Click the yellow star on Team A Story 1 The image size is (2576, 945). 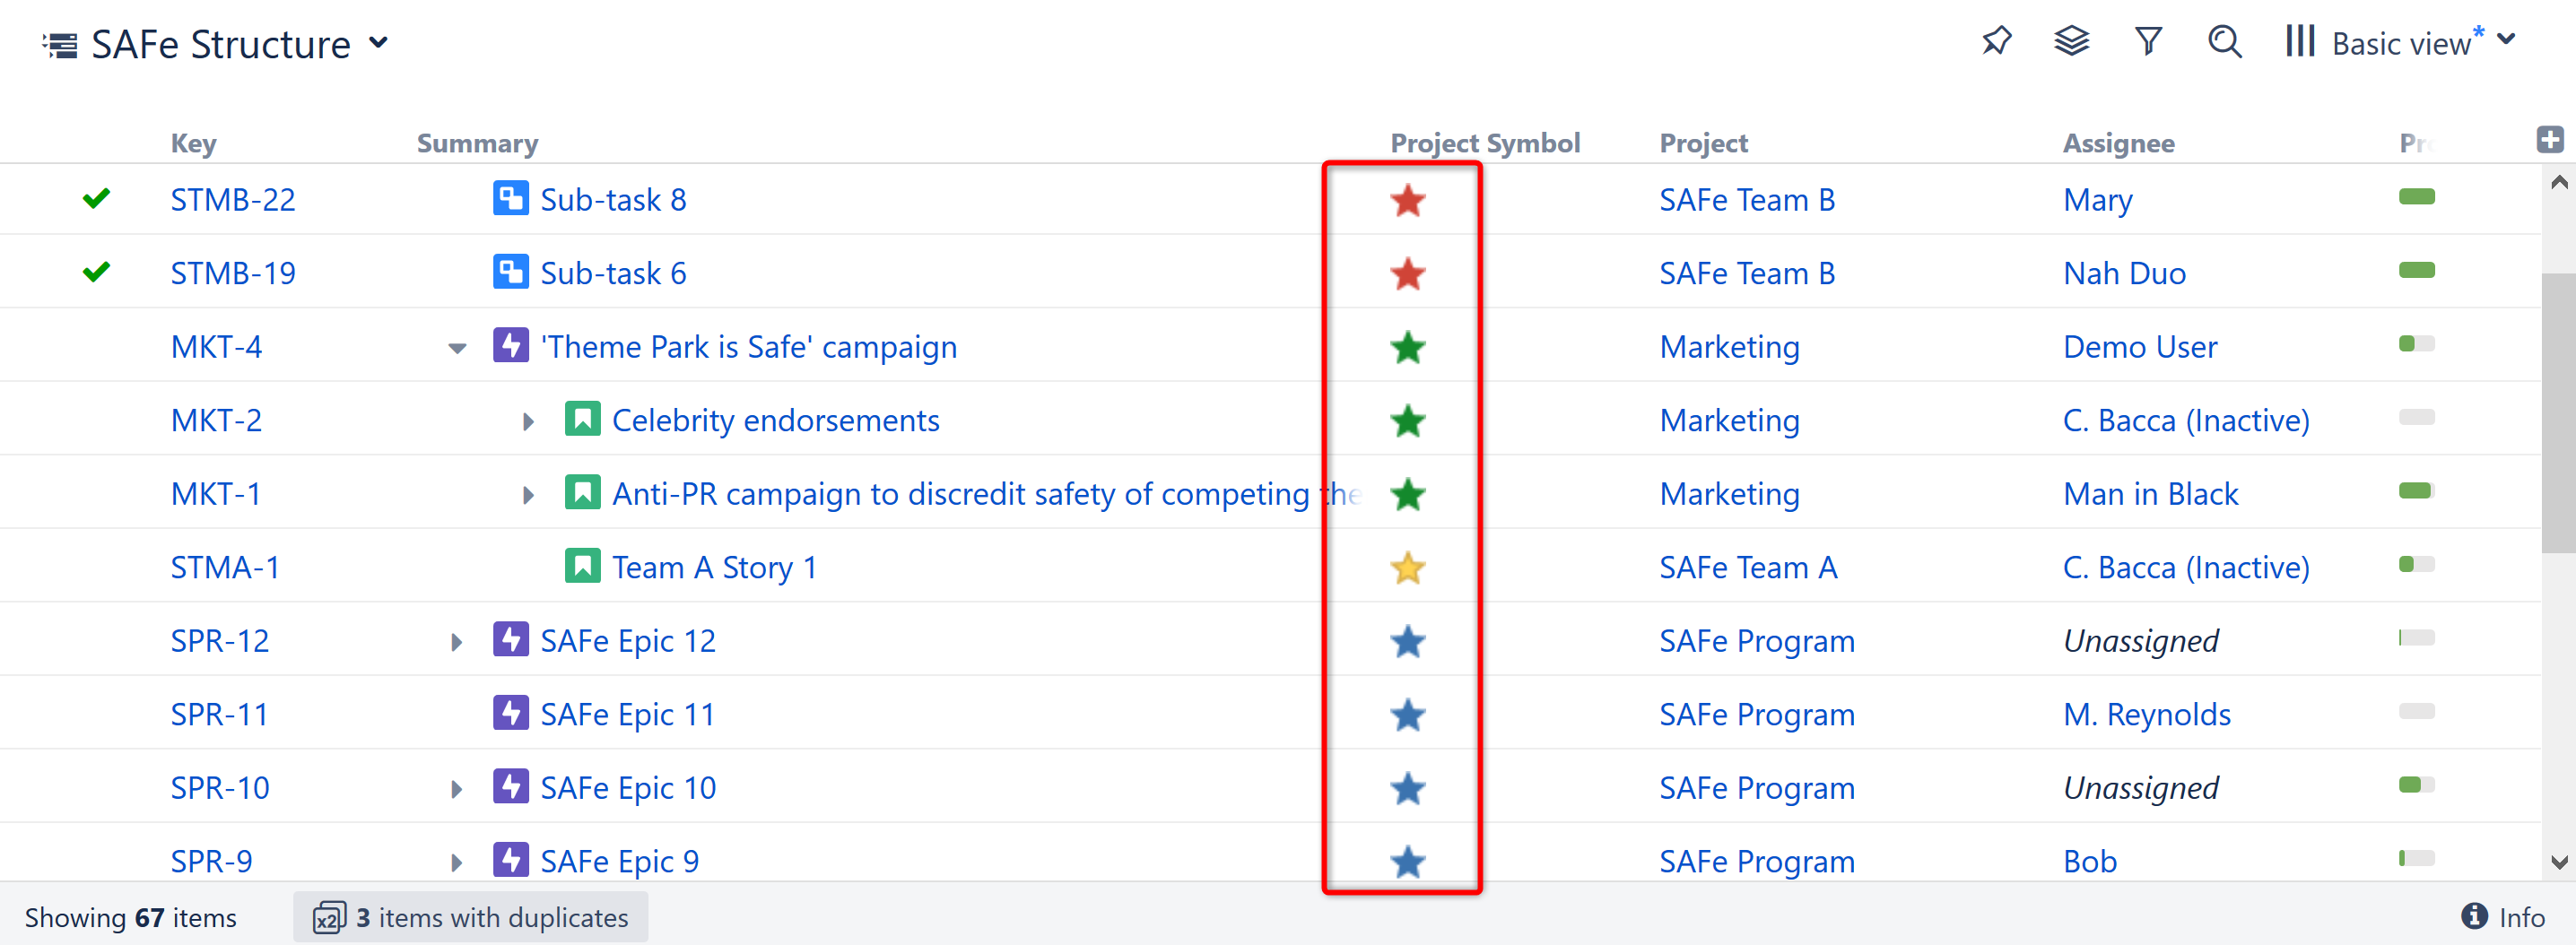click(1407, 567)
